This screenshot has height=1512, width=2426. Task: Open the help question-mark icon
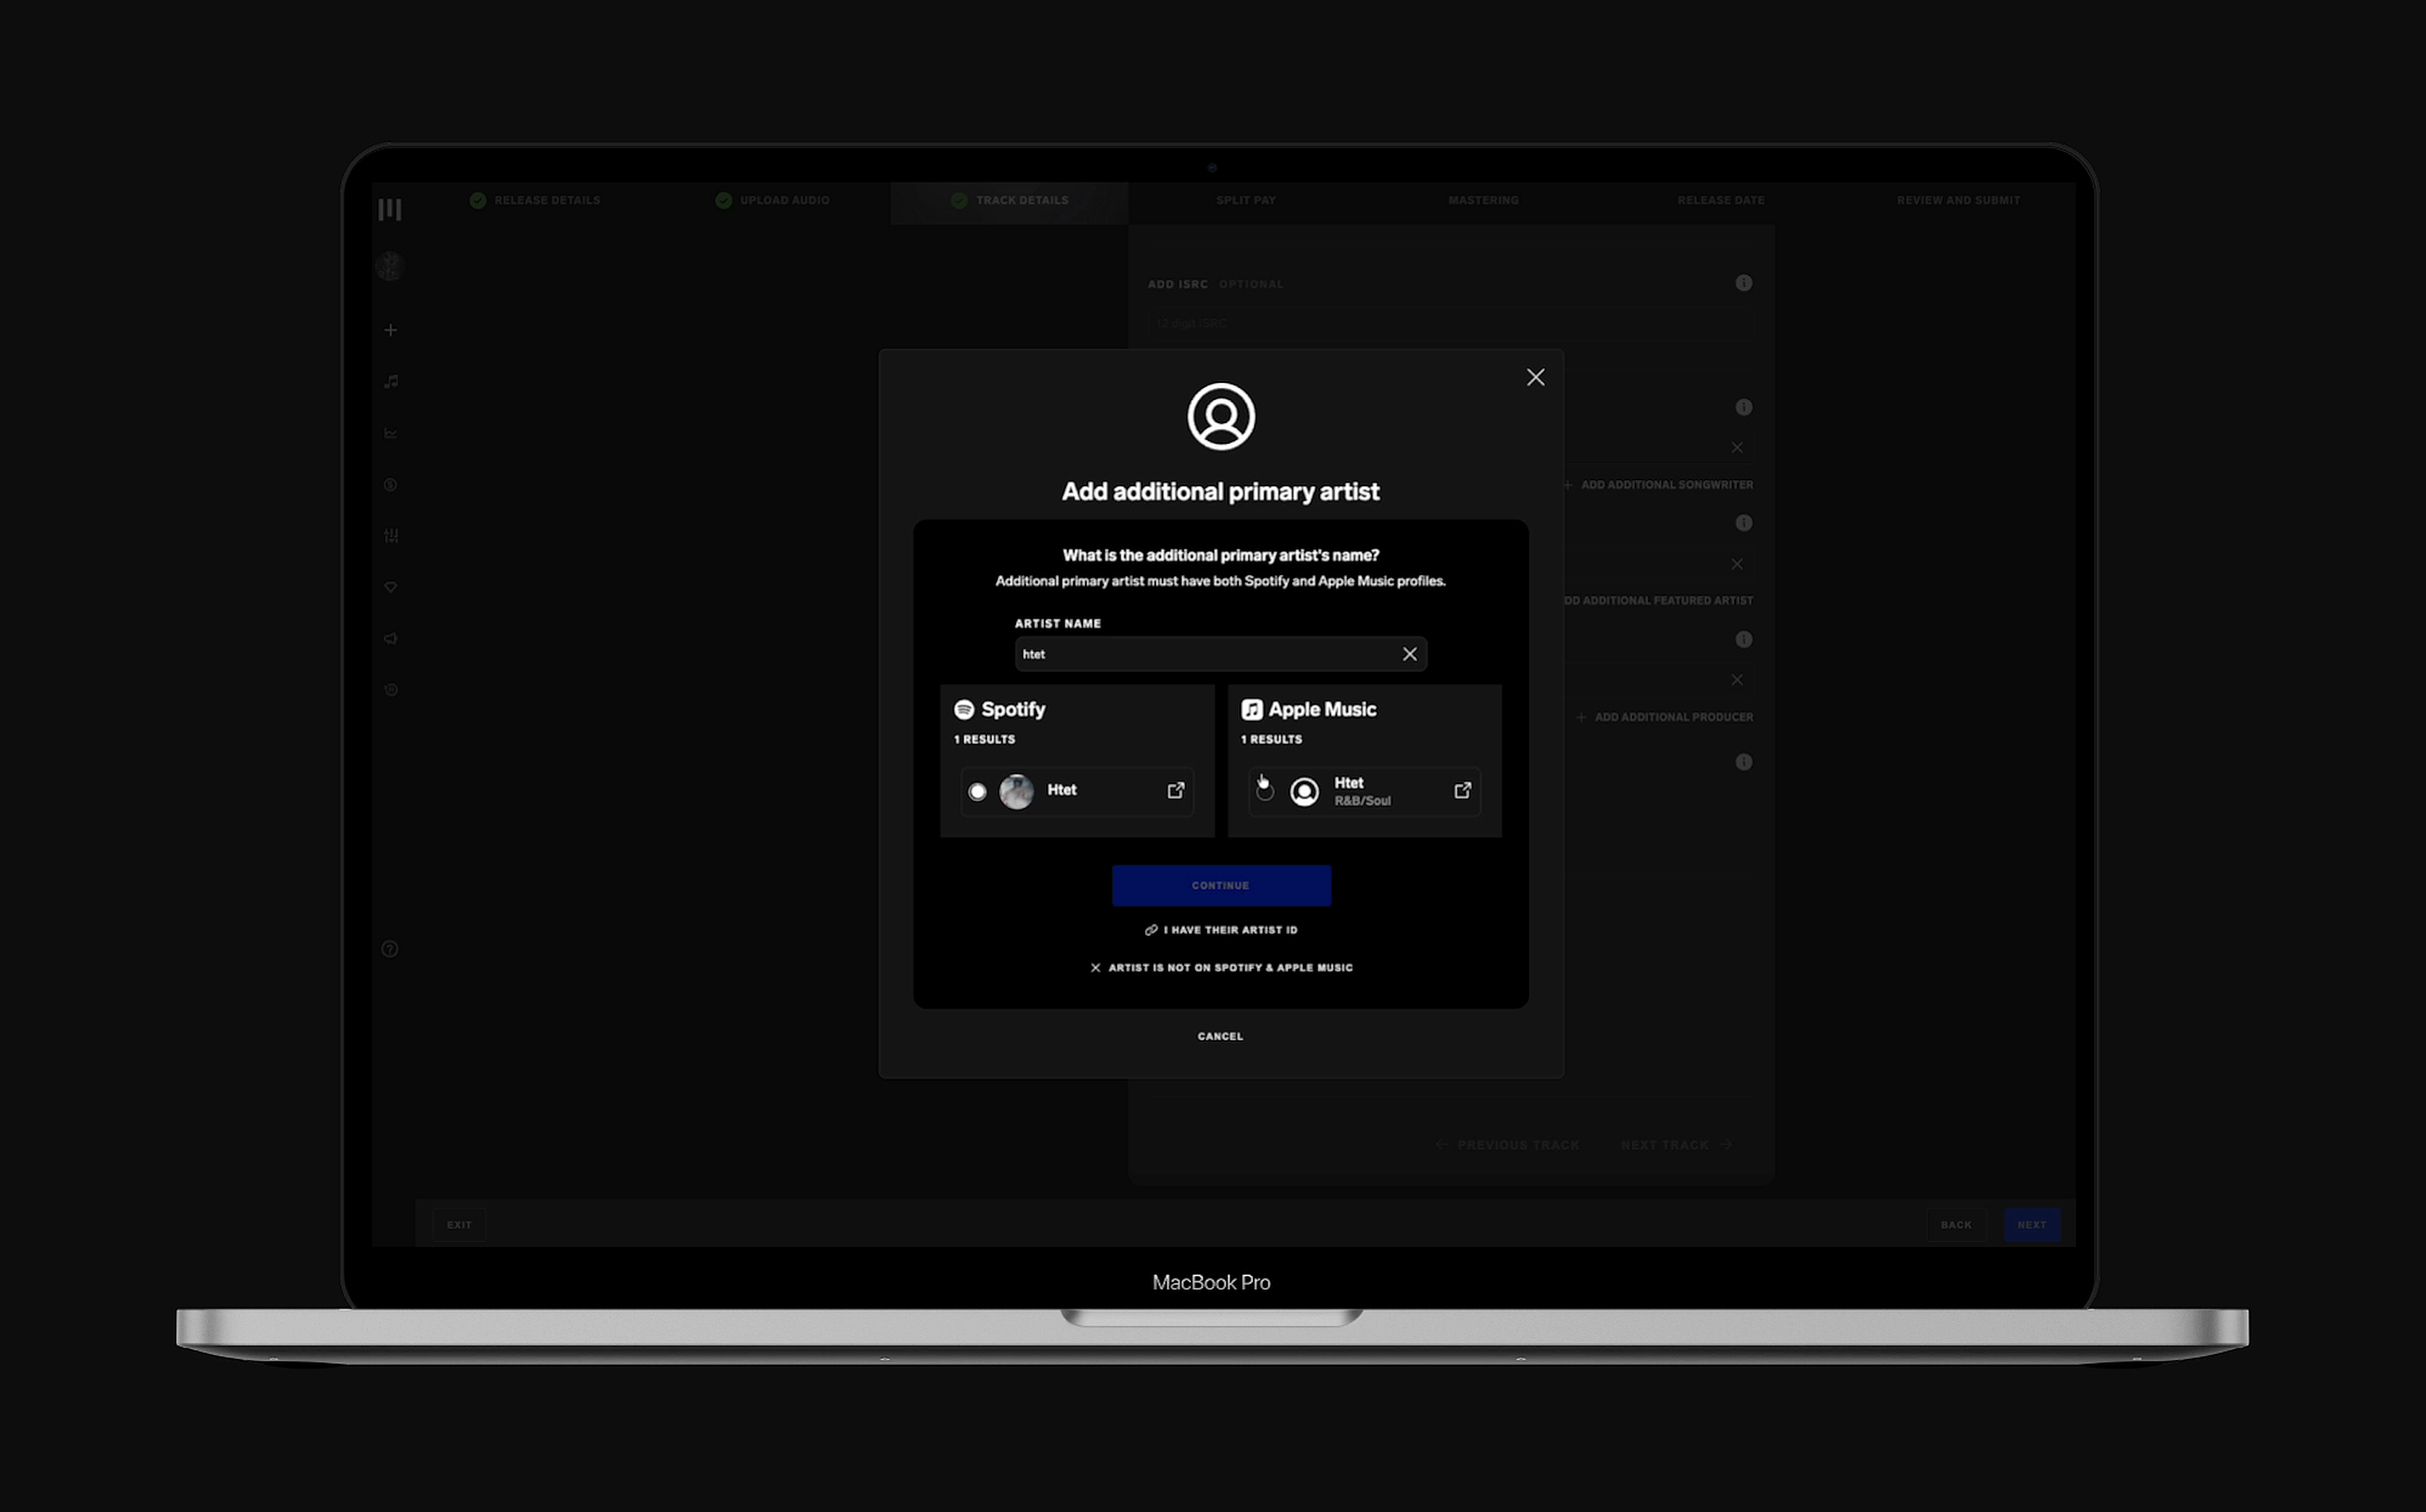pyautogui.click(x=390, y=948)
